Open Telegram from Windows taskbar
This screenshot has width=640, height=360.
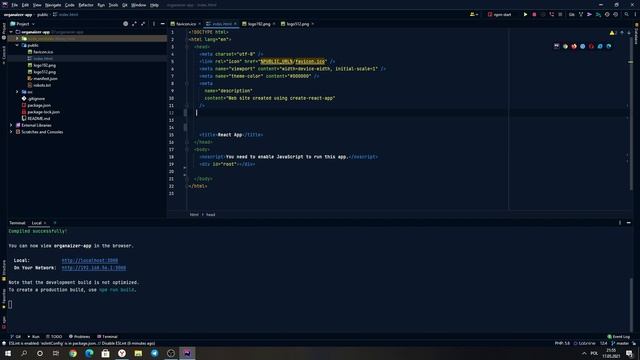[154, 353]
